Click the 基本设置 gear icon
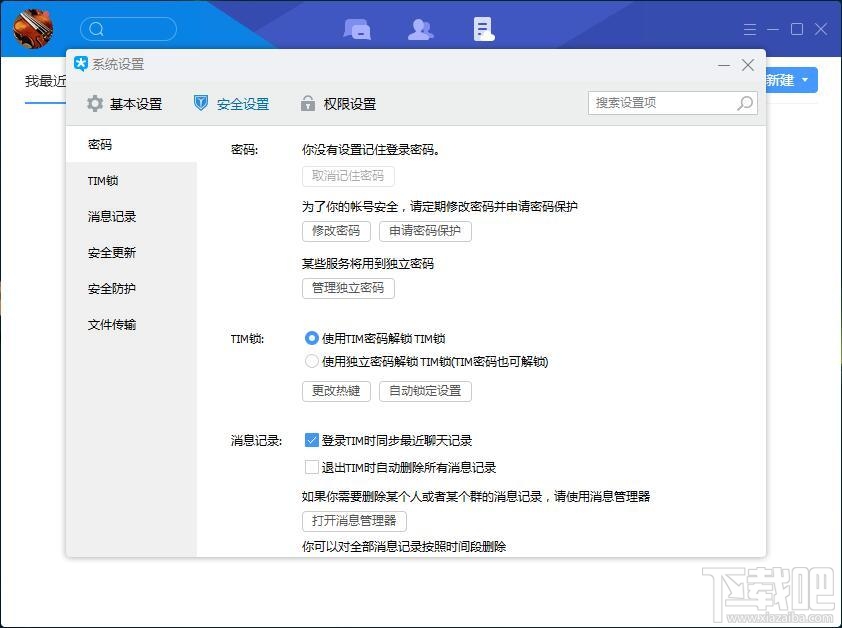The height and width of the screenshot is (628, 842). click(94, 103)
